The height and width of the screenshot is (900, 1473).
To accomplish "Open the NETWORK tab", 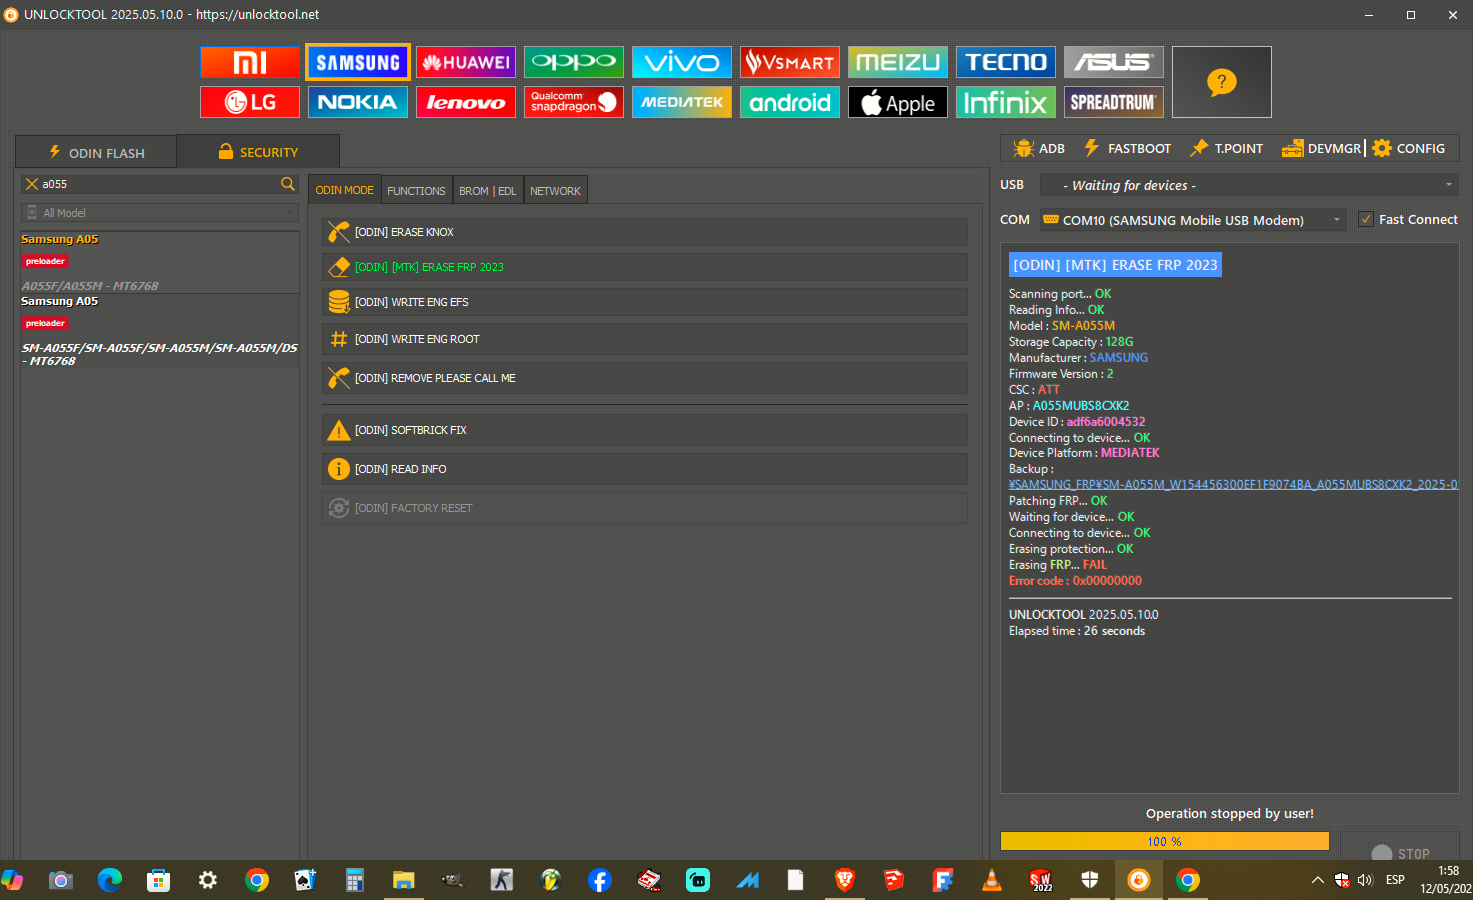I will point(555,191).
